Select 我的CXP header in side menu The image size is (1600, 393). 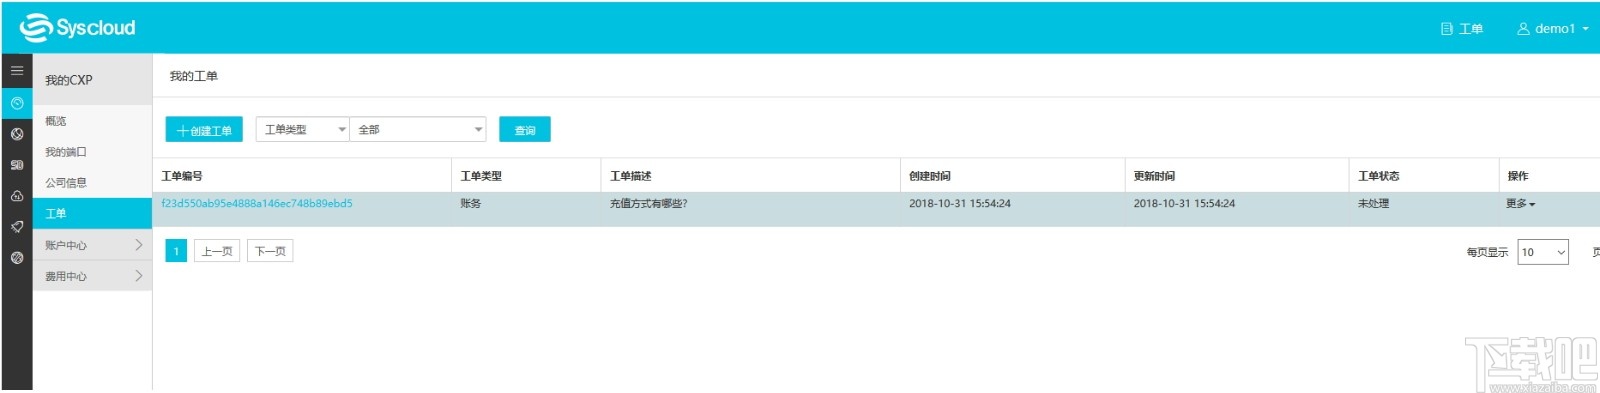coord(92,80)
